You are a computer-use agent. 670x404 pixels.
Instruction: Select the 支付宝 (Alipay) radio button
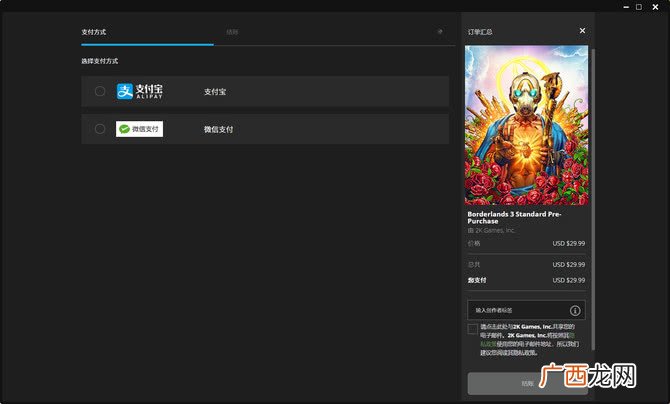coord(100,91)
